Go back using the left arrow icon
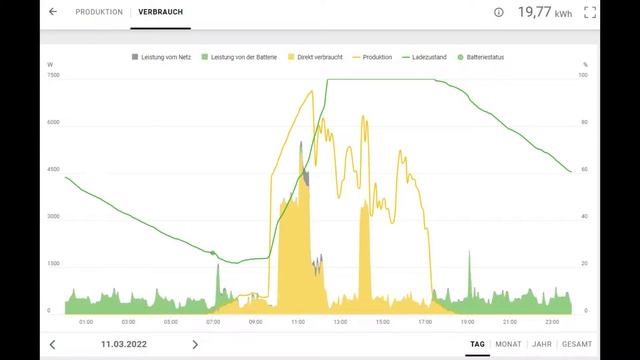This screenshot has height=360, width=640. 53,12
